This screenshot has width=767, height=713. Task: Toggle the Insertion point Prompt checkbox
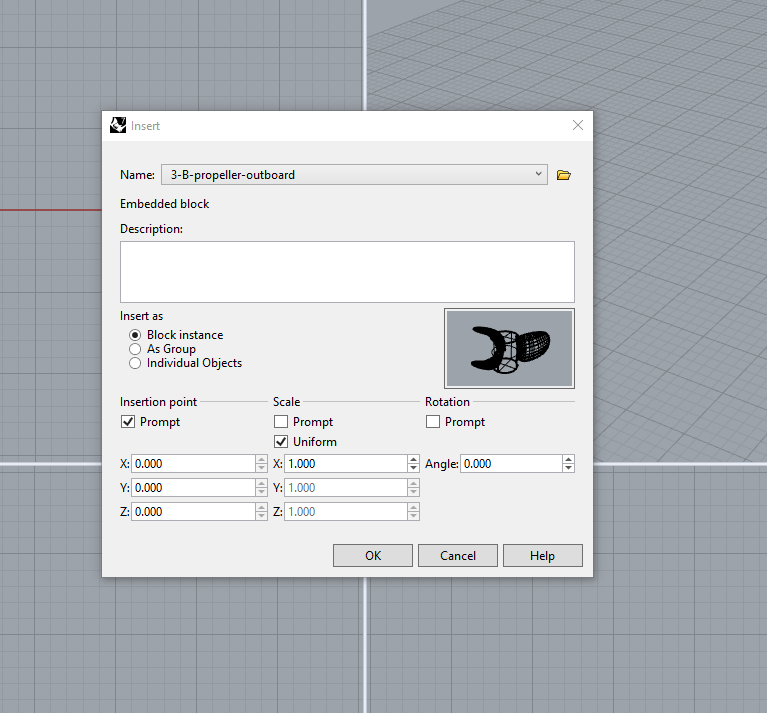click(128, 422)
